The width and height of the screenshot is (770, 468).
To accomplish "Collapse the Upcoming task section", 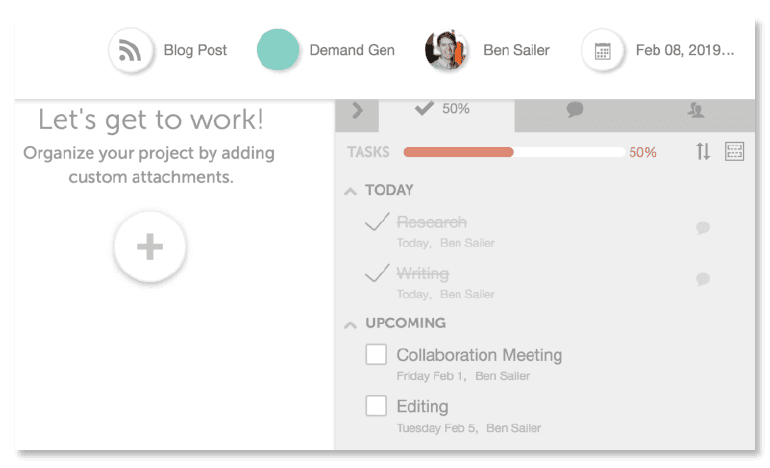I will (x=350, y=324).
